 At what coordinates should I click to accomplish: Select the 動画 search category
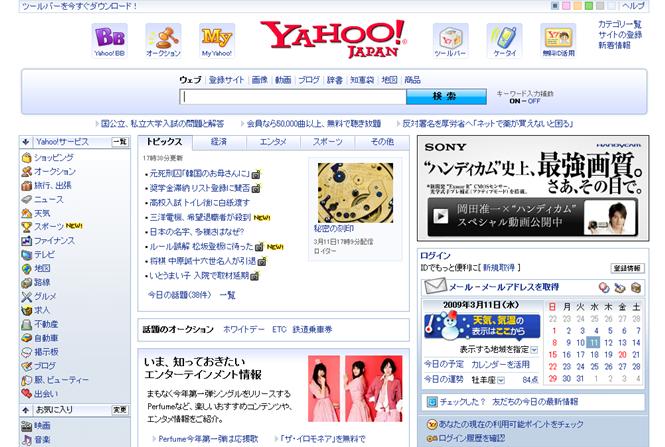(283, 80)
